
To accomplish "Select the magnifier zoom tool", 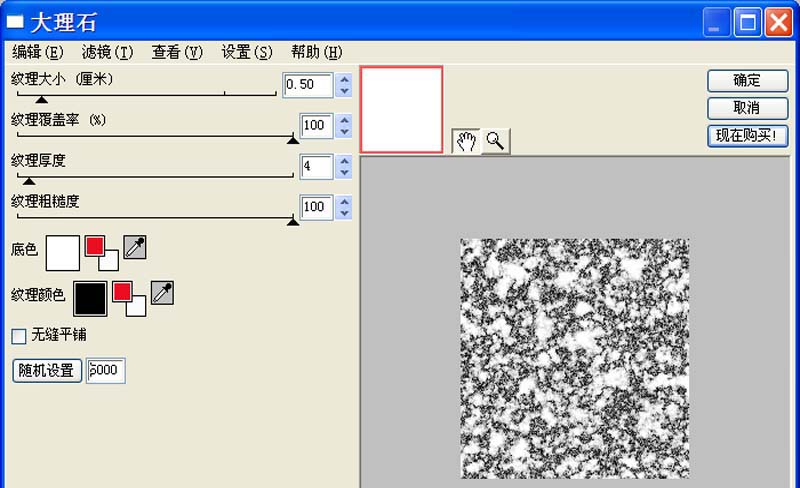I will click(x=495, y=141).
